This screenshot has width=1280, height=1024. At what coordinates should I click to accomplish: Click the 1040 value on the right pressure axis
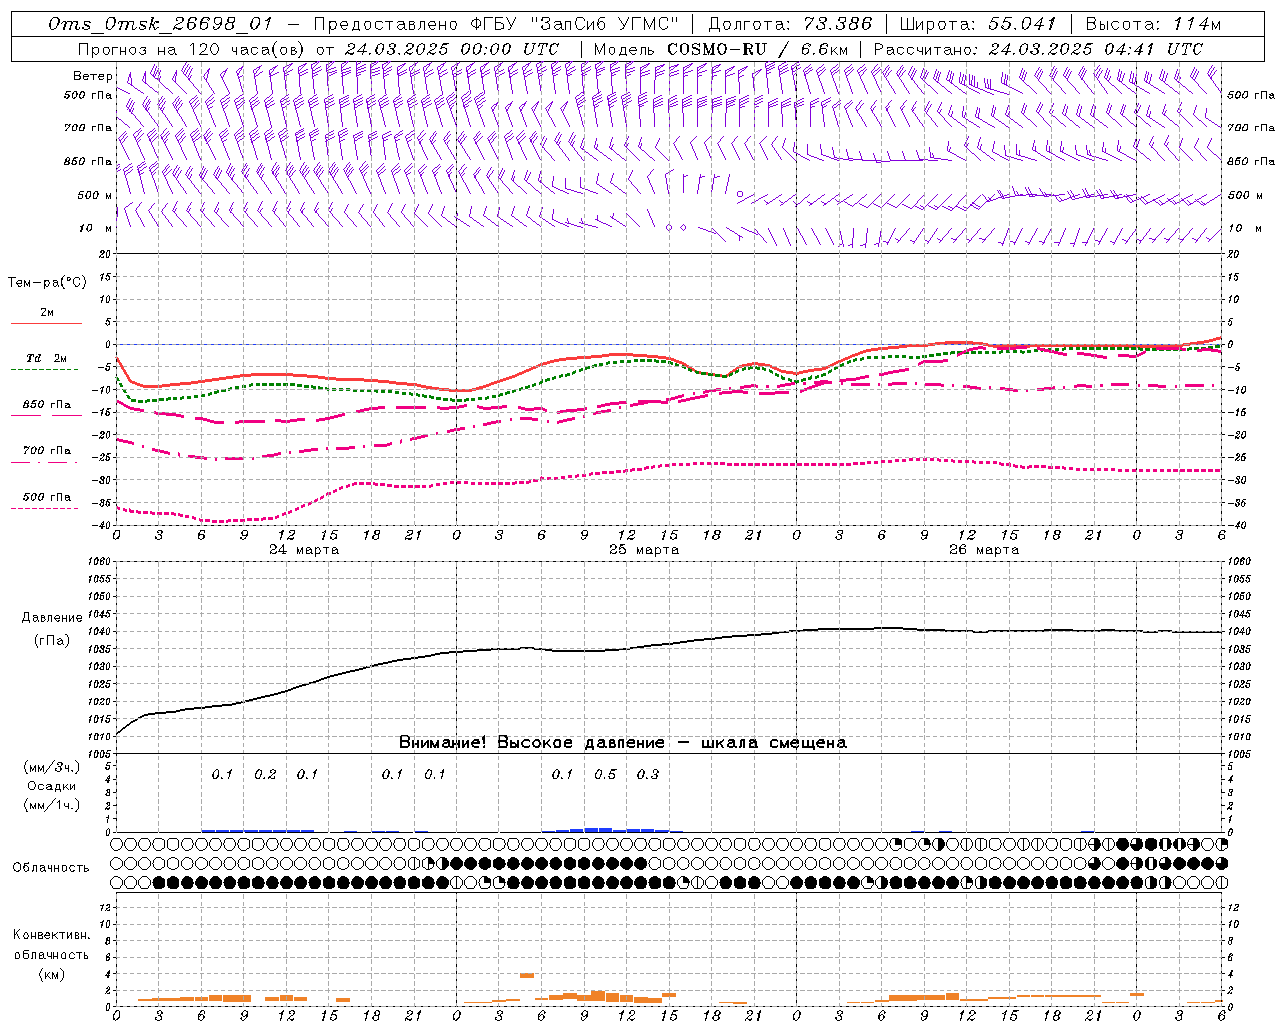pyautogui.click(x=1238, y=632)
